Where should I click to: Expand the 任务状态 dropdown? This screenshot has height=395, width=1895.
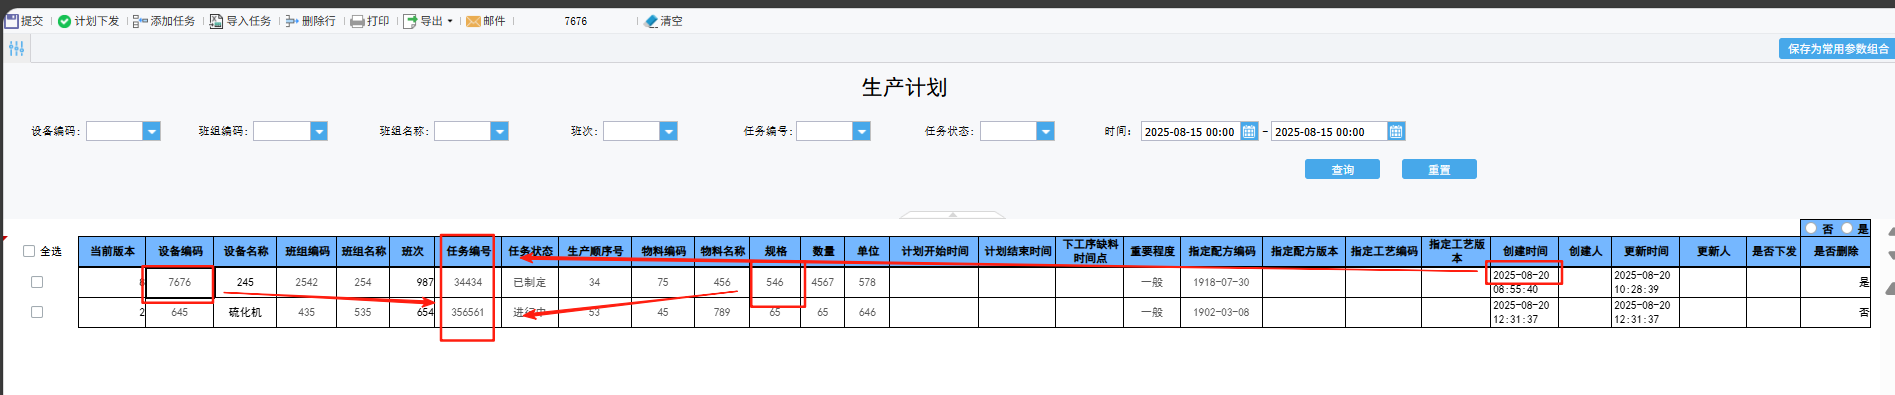[x=1046, y=131]
